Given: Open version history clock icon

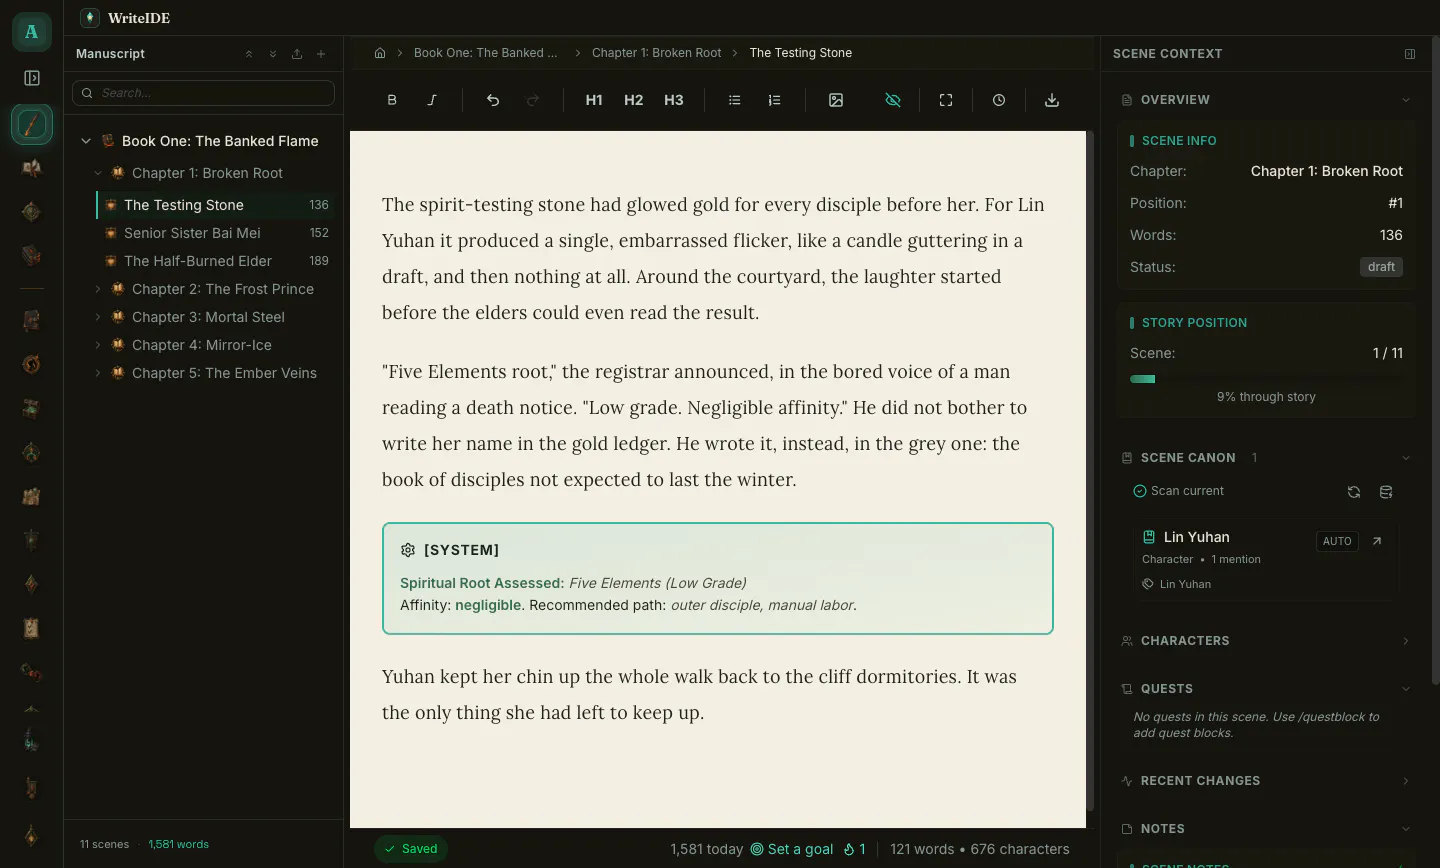Looking at the screenshot, I should click(x=999, y=100).
